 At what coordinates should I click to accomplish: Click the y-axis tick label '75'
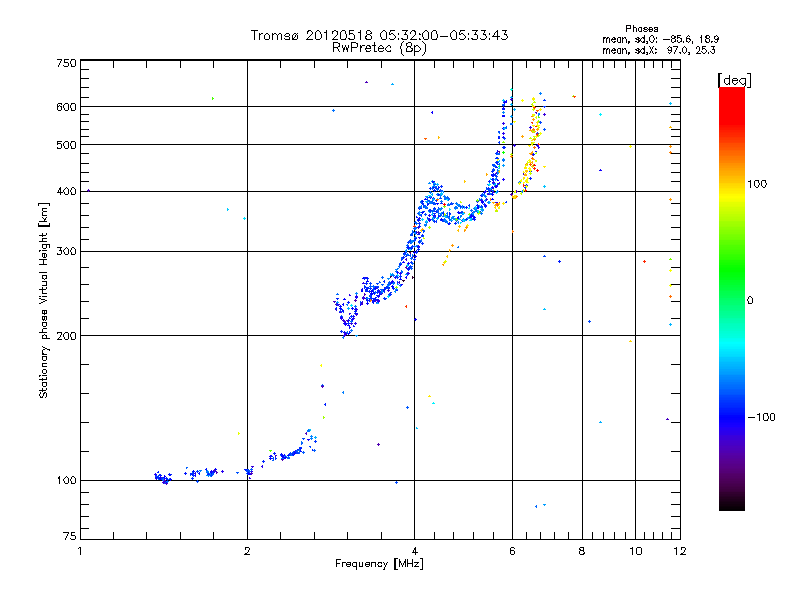tap(70, 536)
